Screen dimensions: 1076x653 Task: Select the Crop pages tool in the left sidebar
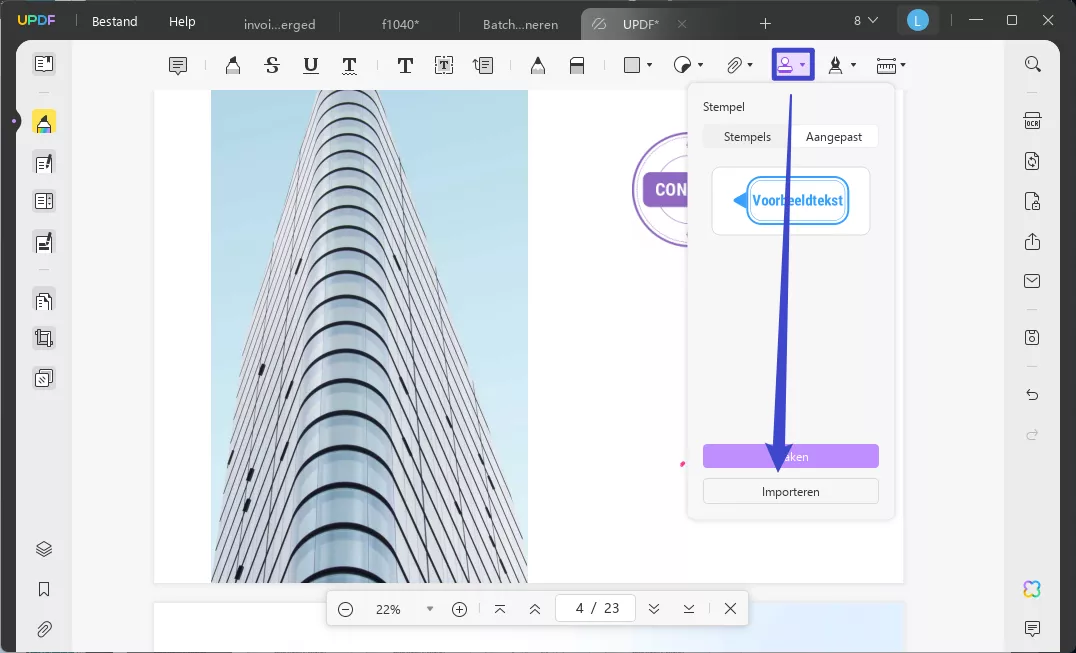43,337
